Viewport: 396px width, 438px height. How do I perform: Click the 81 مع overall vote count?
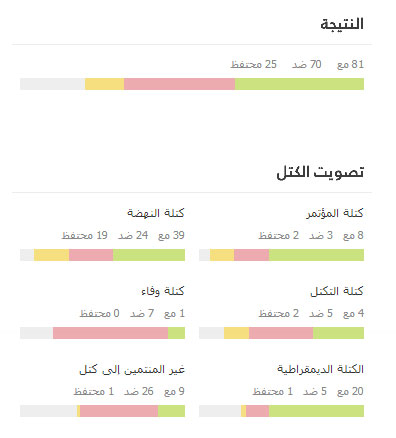tap(350, 64)
